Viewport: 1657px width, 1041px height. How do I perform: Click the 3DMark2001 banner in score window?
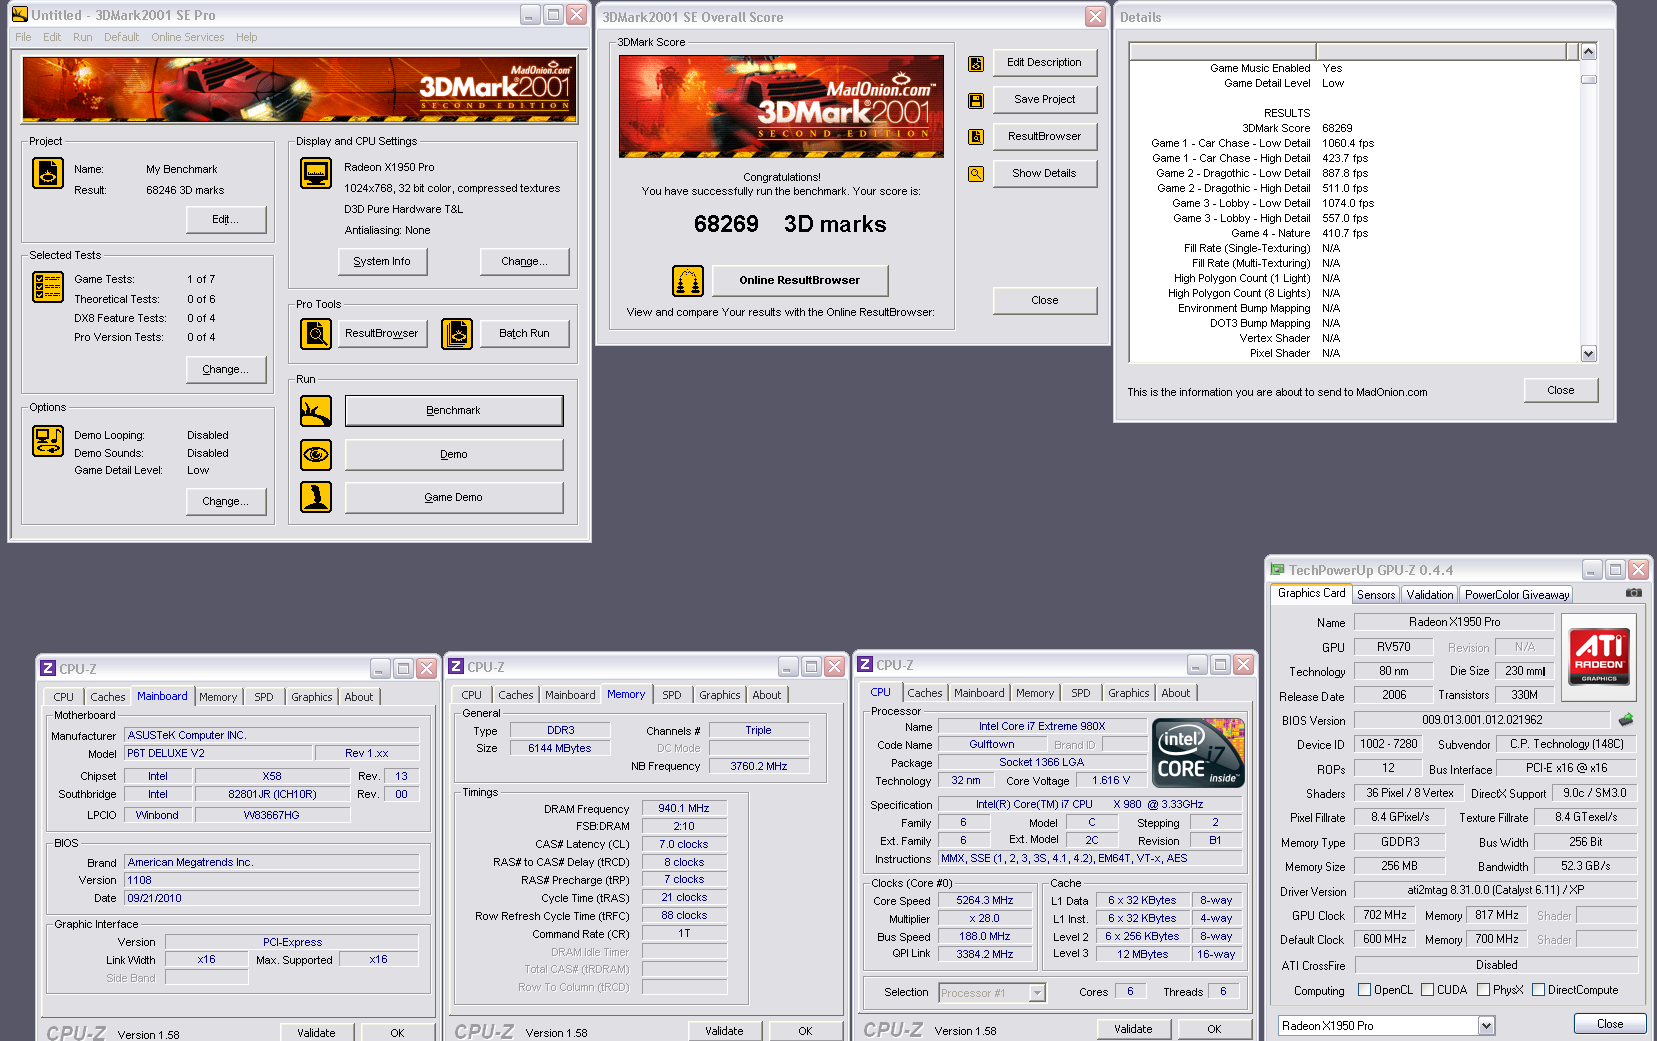781,106
